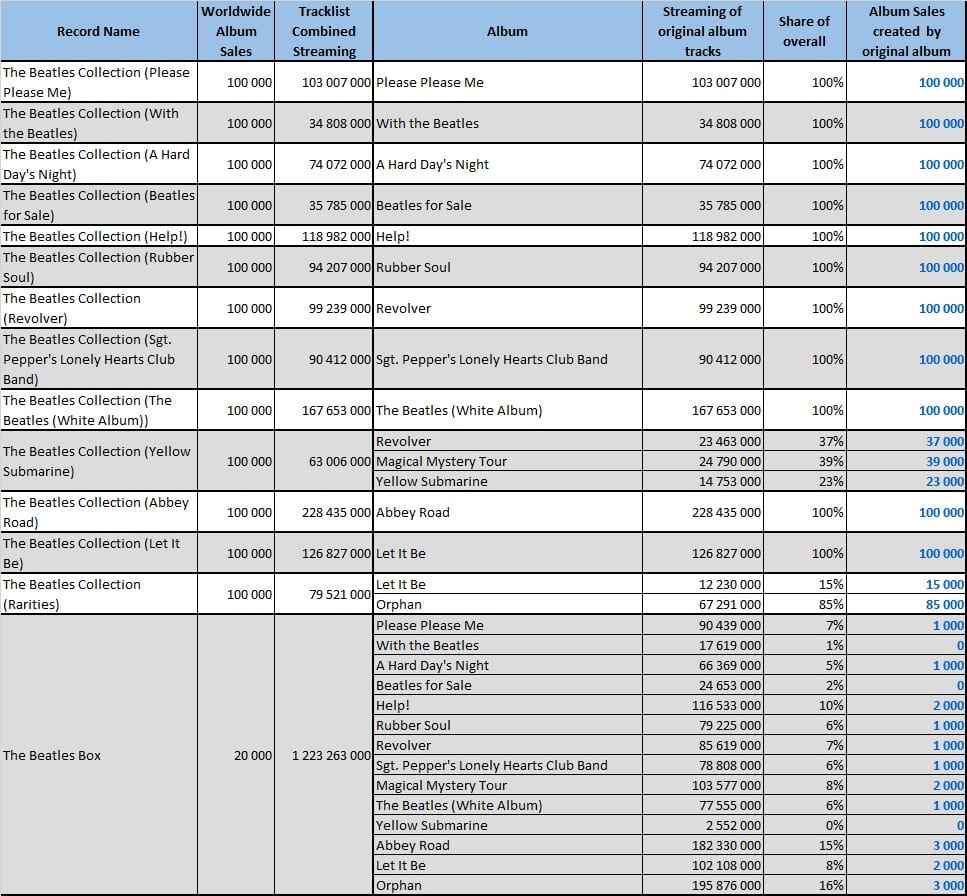Click 'The Beatles Collection (Yellow Submarine)' cell
The height and width of the screenshot is (896, 967).
tap(99, 461)
